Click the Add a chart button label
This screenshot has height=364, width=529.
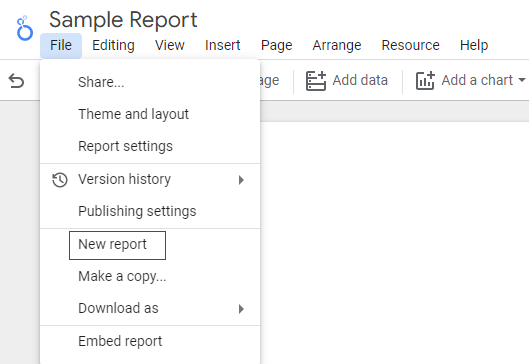477,80
